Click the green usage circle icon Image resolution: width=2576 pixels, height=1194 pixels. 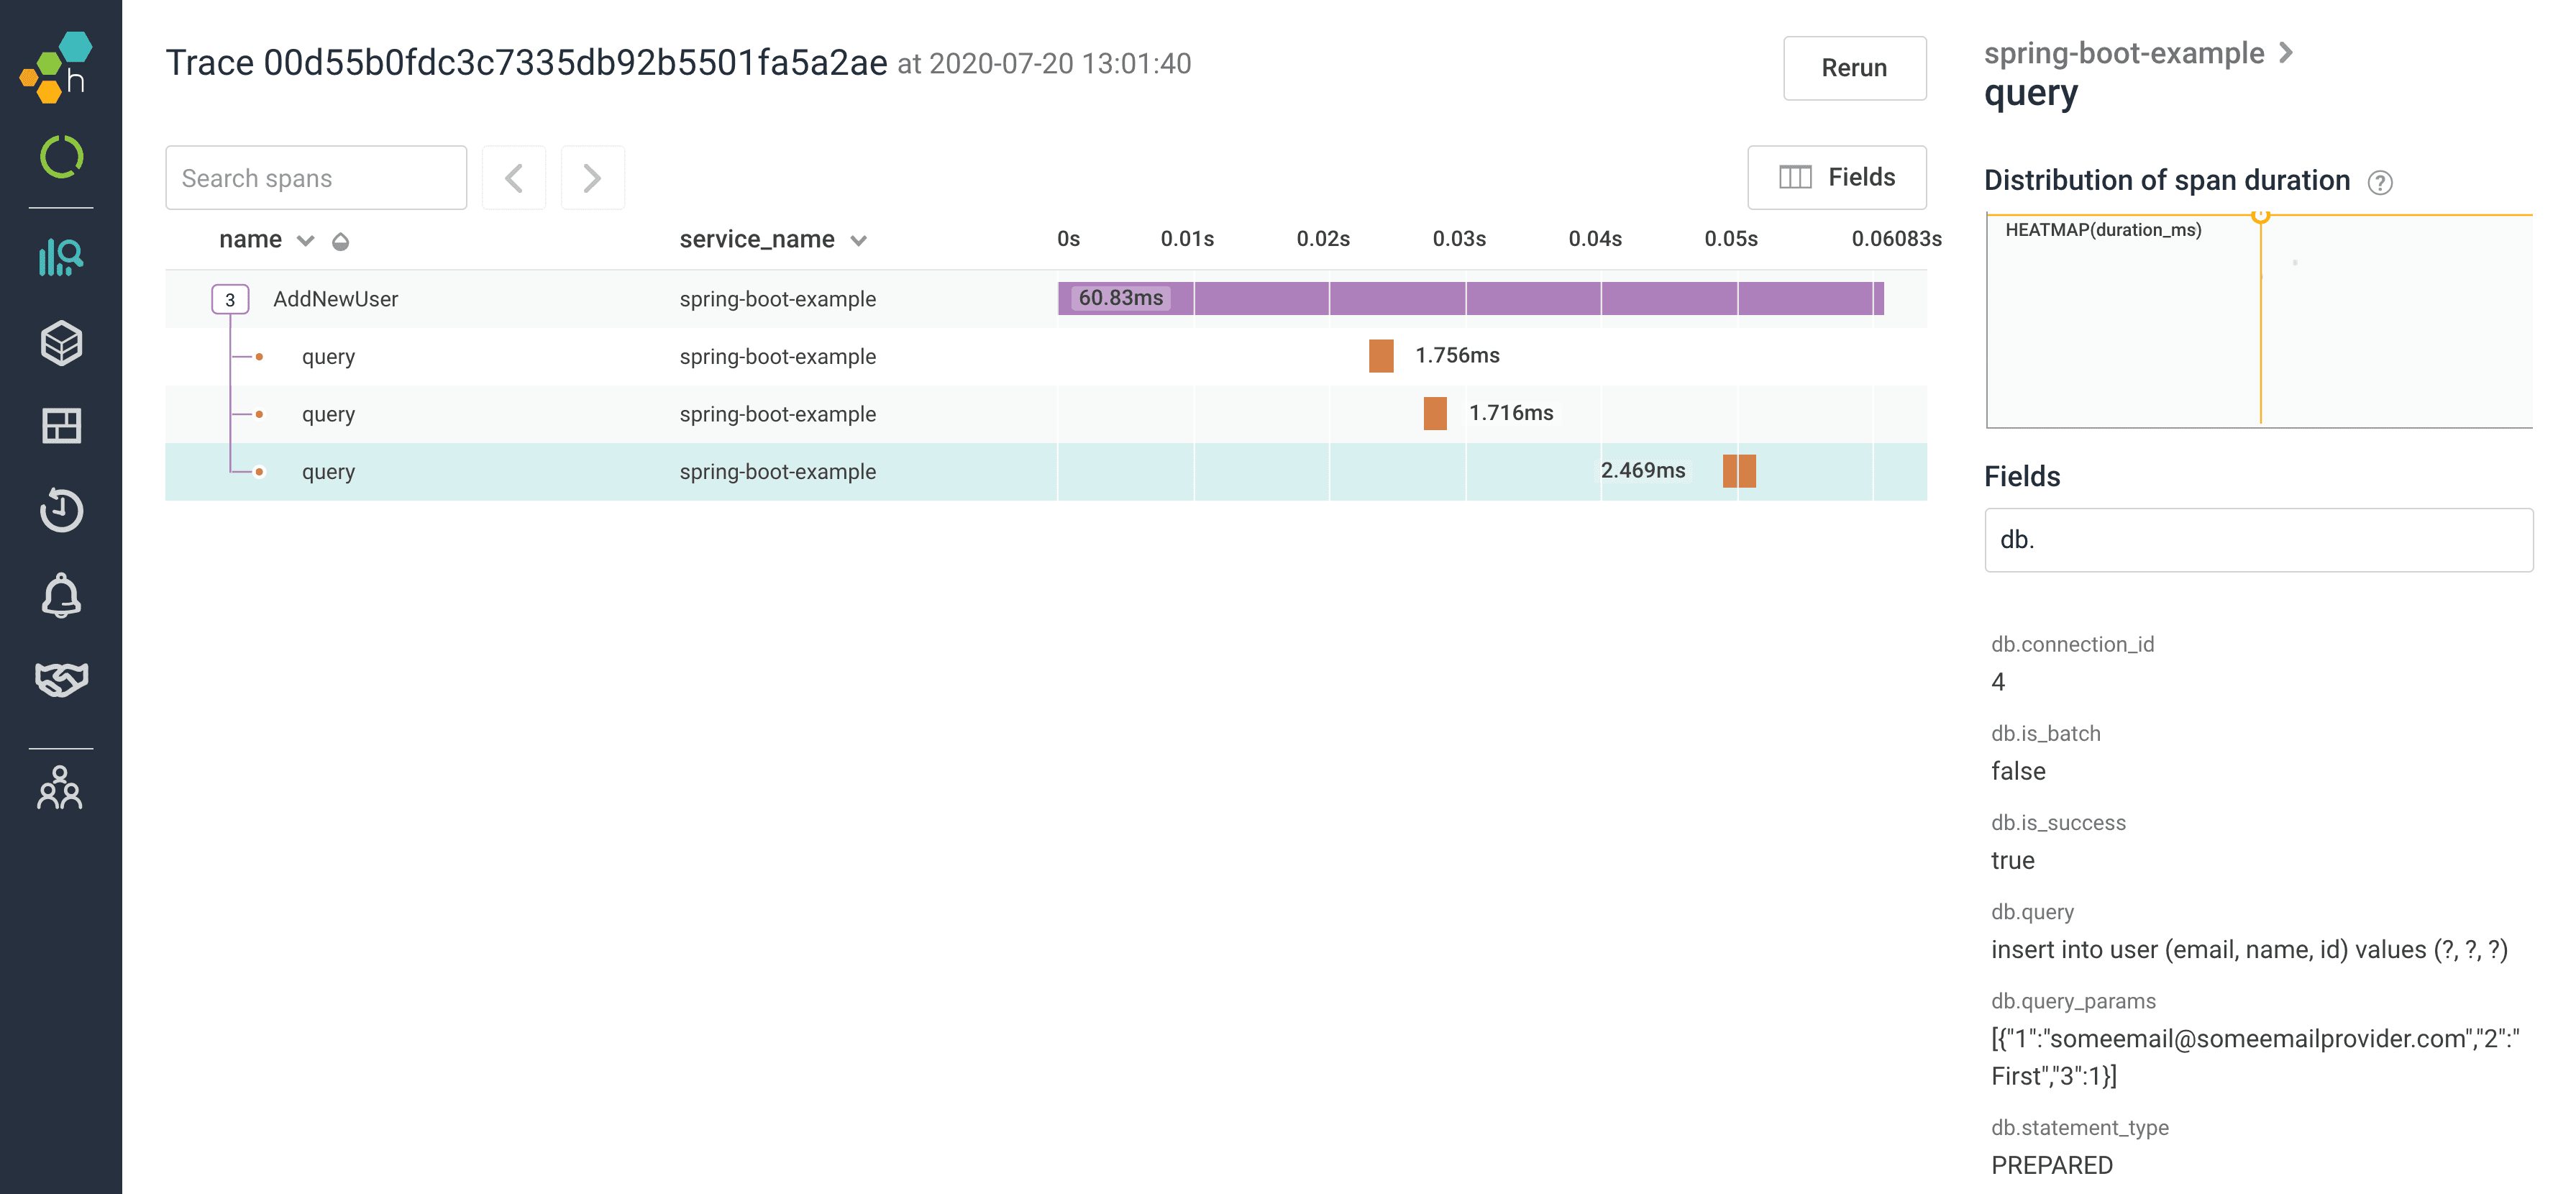tap(61, 157)
